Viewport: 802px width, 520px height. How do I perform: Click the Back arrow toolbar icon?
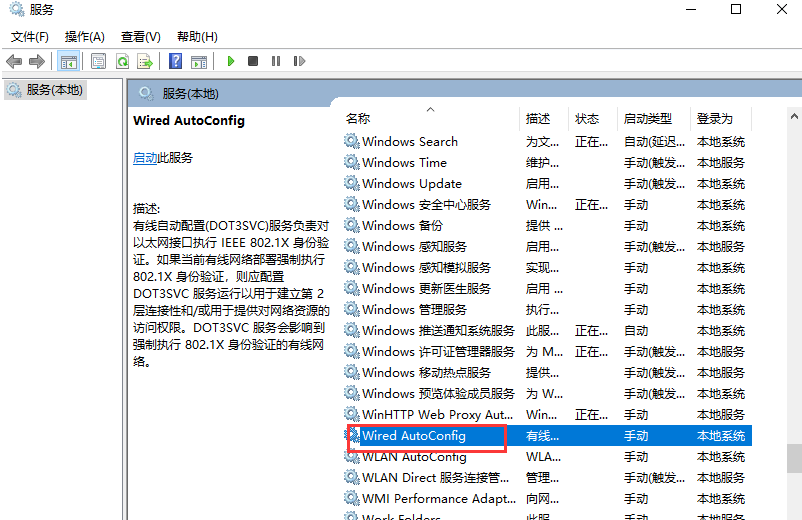point(14,61)
